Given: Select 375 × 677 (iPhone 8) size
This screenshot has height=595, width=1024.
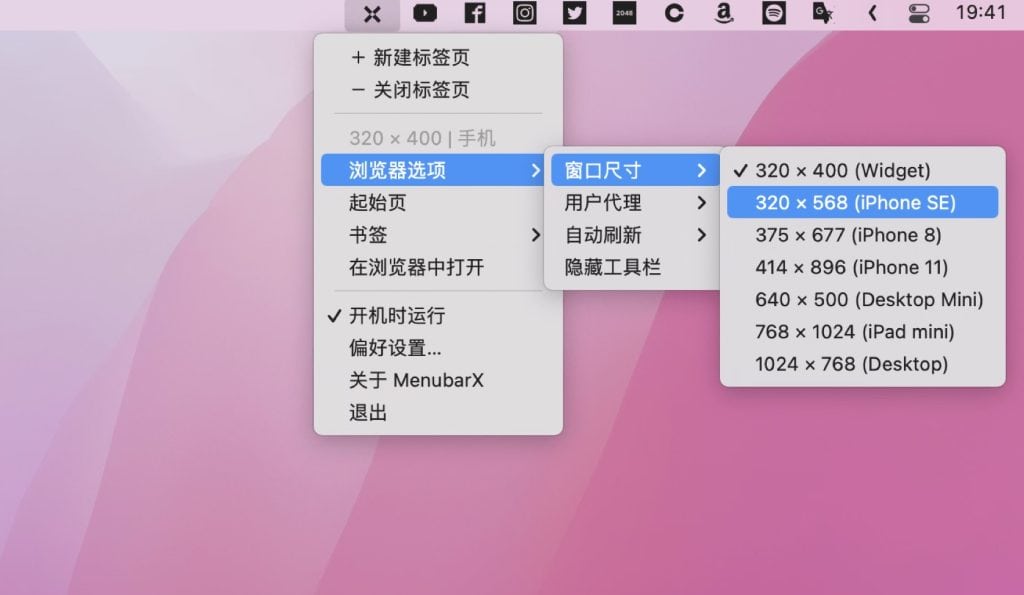Looking at the screenshot, I should click(x=863, y=235).
